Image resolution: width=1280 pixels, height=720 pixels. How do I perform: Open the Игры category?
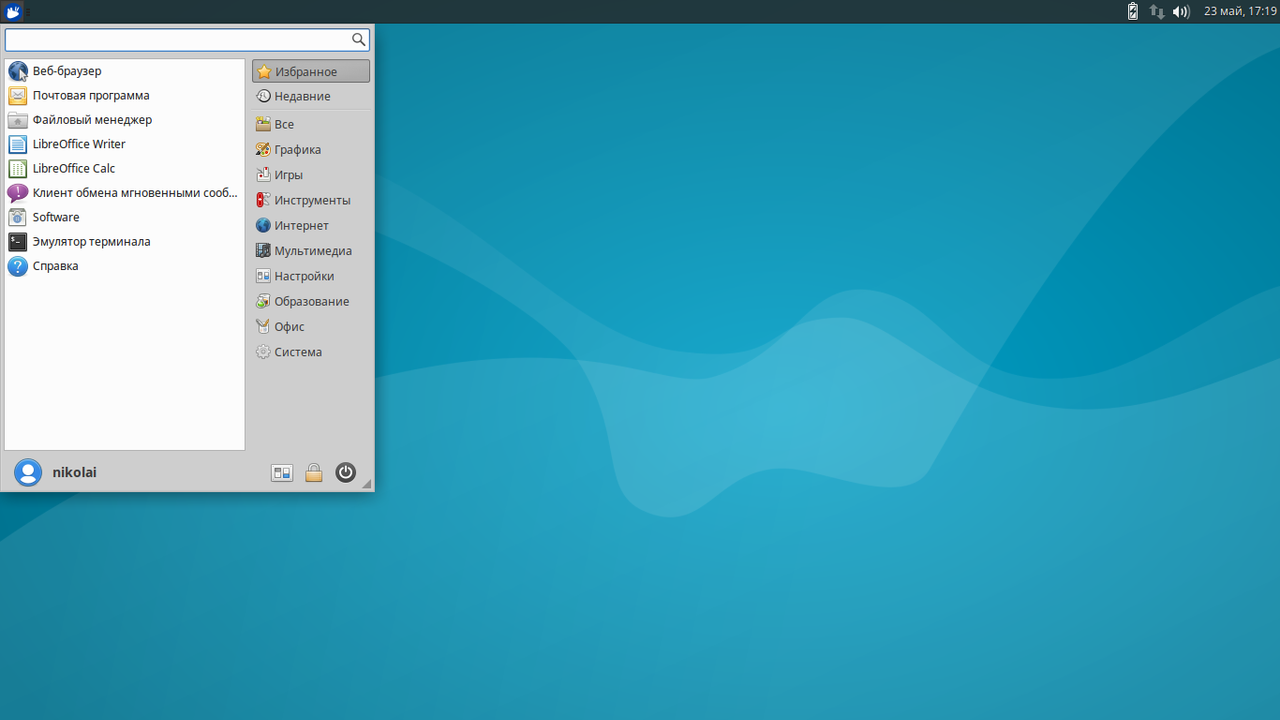pyautogui.click(x=311, y=175)
